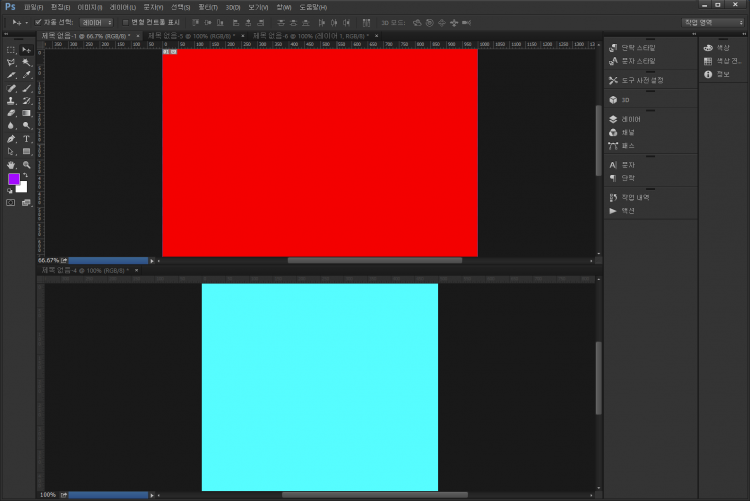Open the 레이어 (Layers) panel
The height and width of the screenshot is (501, 750).
click(628, 120)
